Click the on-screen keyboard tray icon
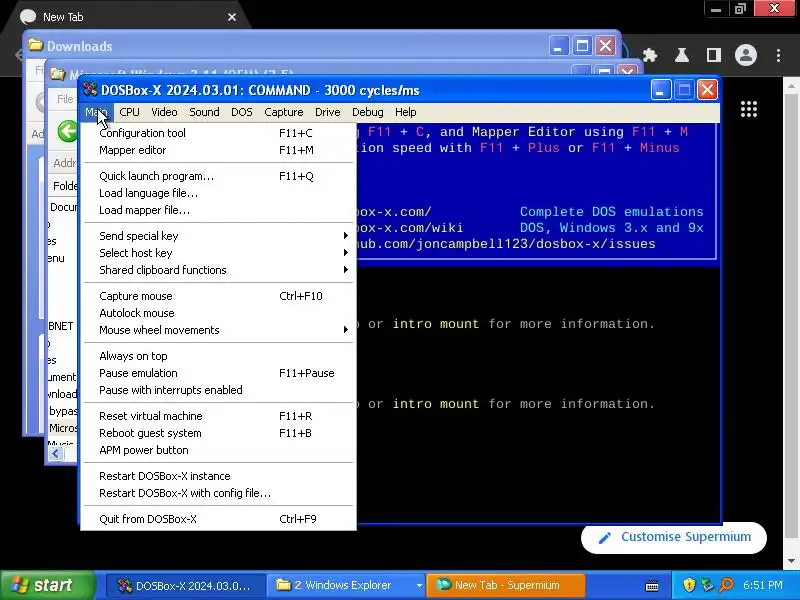This screenshot has height=600, width=800. [652, 586]
